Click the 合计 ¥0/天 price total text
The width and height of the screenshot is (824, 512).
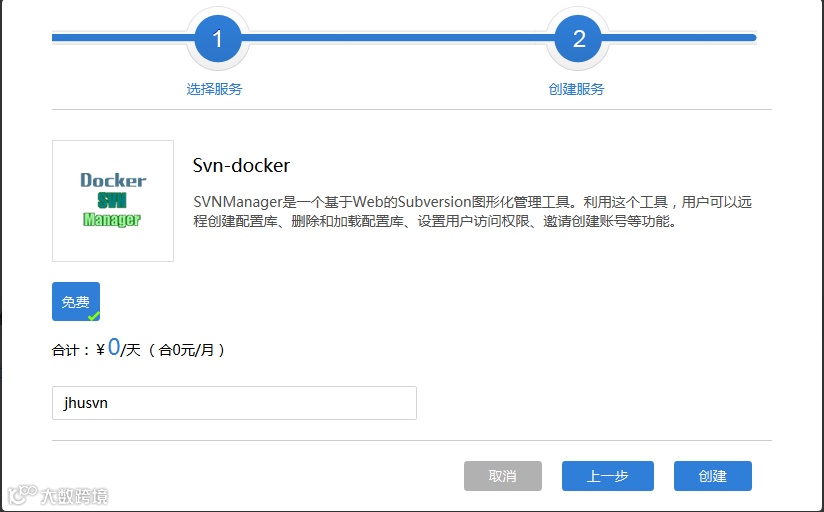[138, 349]
